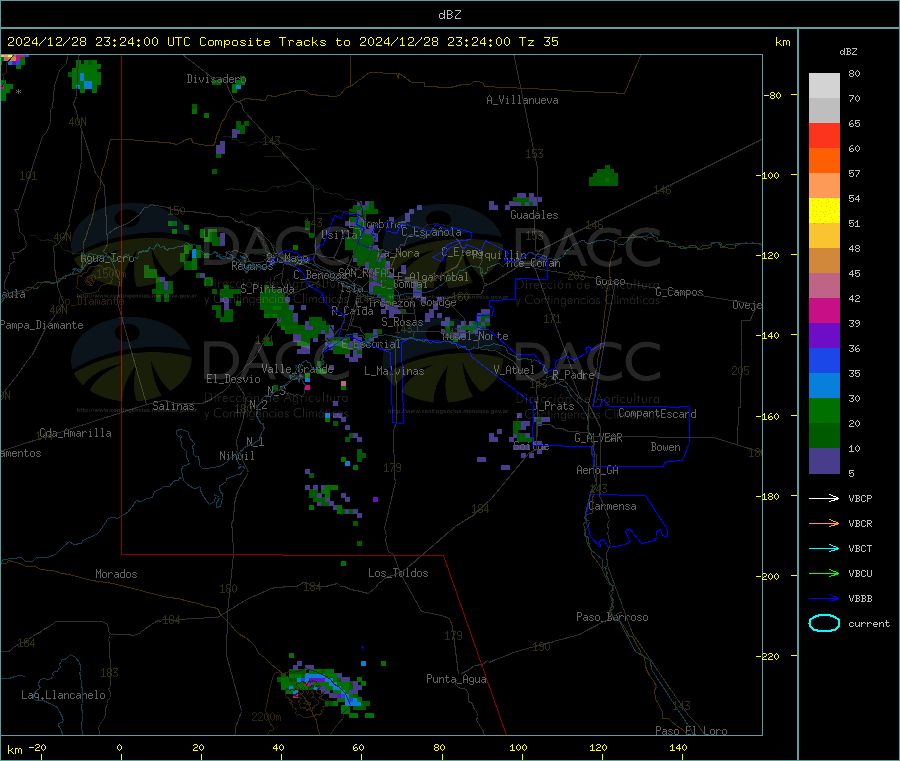Click the 'Goico' map label

tap(611, 281)
